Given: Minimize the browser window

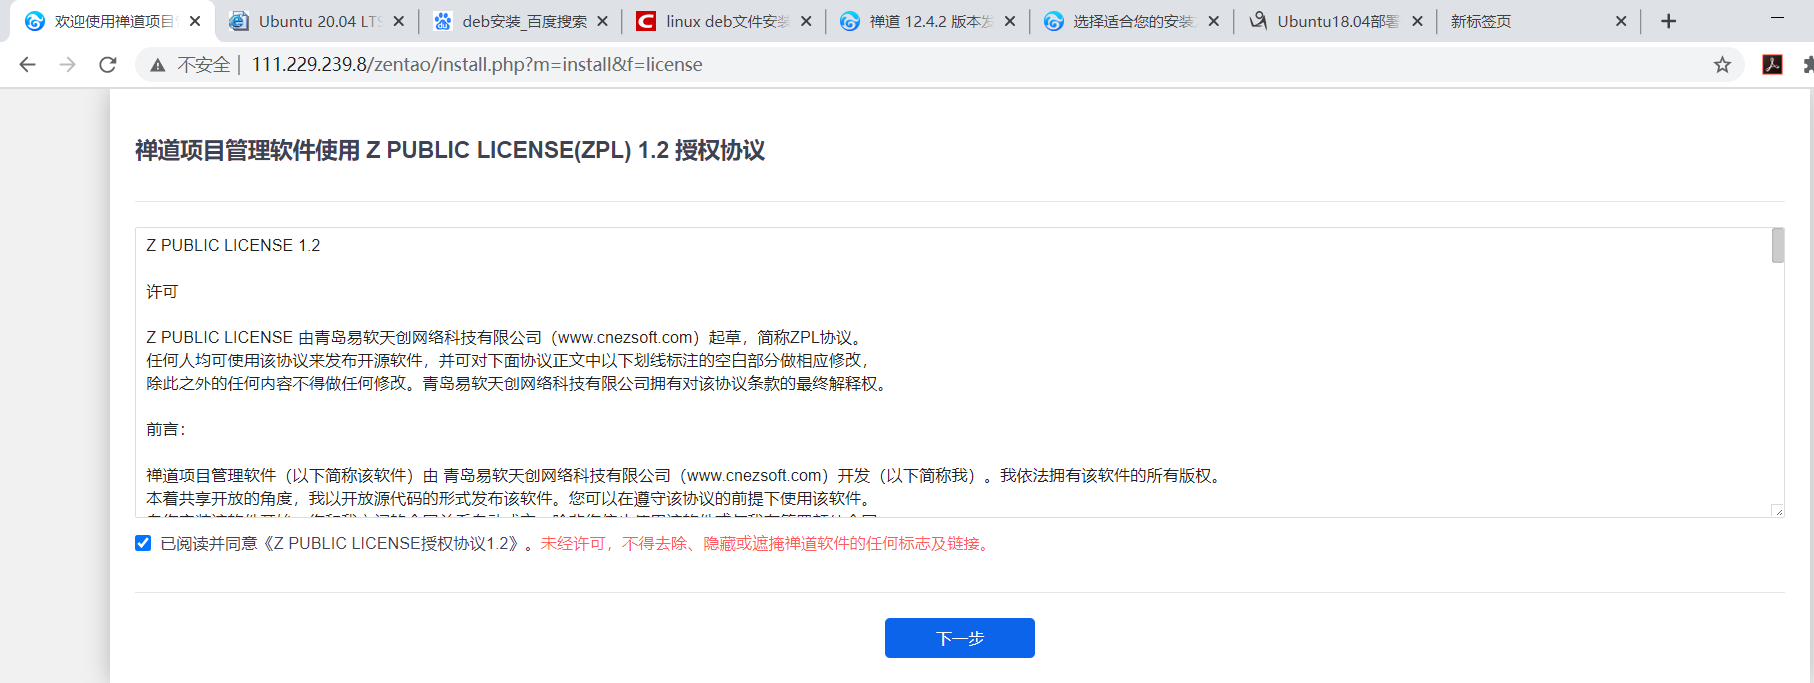Looking at the screenshot, I should [1777, 19].
